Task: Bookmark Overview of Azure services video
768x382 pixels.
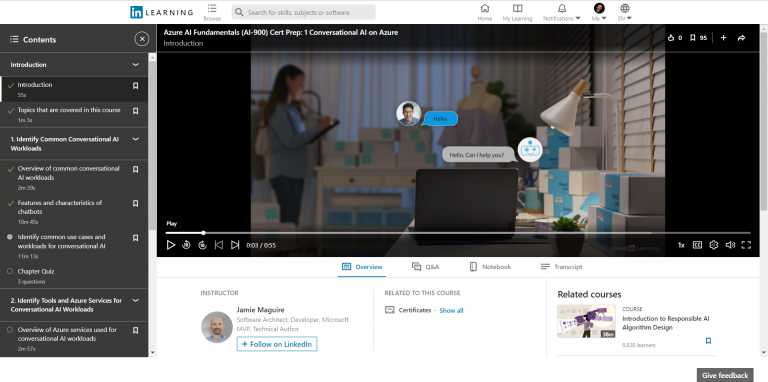Action: (136, 331)
